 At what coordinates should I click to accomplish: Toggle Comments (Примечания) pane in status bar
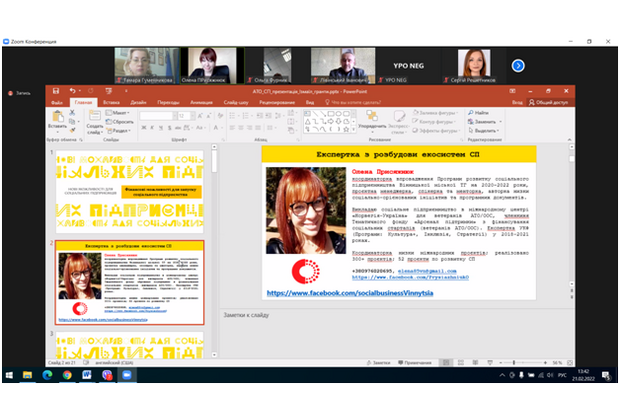tap(420, 360)
